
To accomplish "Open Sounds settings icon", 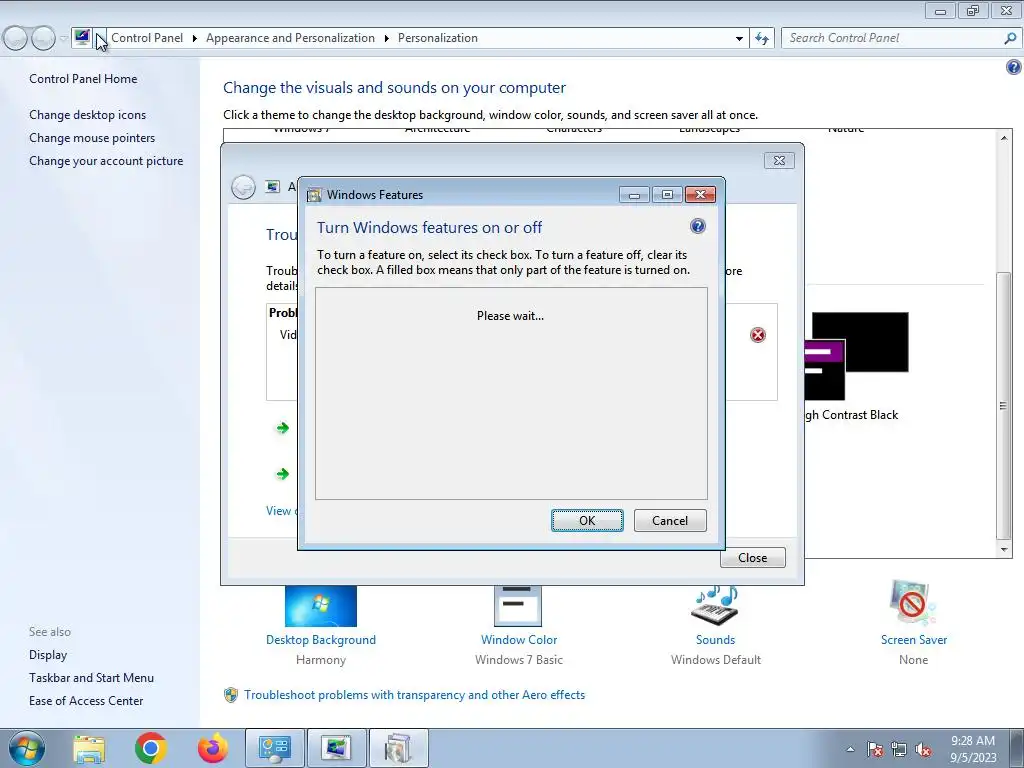I will click(x=715, y=606).
